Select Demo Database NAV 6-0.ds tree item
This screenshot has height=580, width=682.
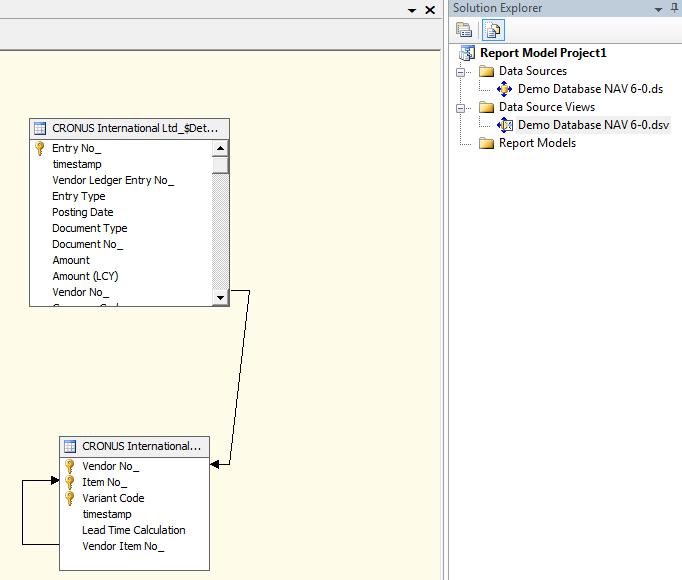pos(590,89)
